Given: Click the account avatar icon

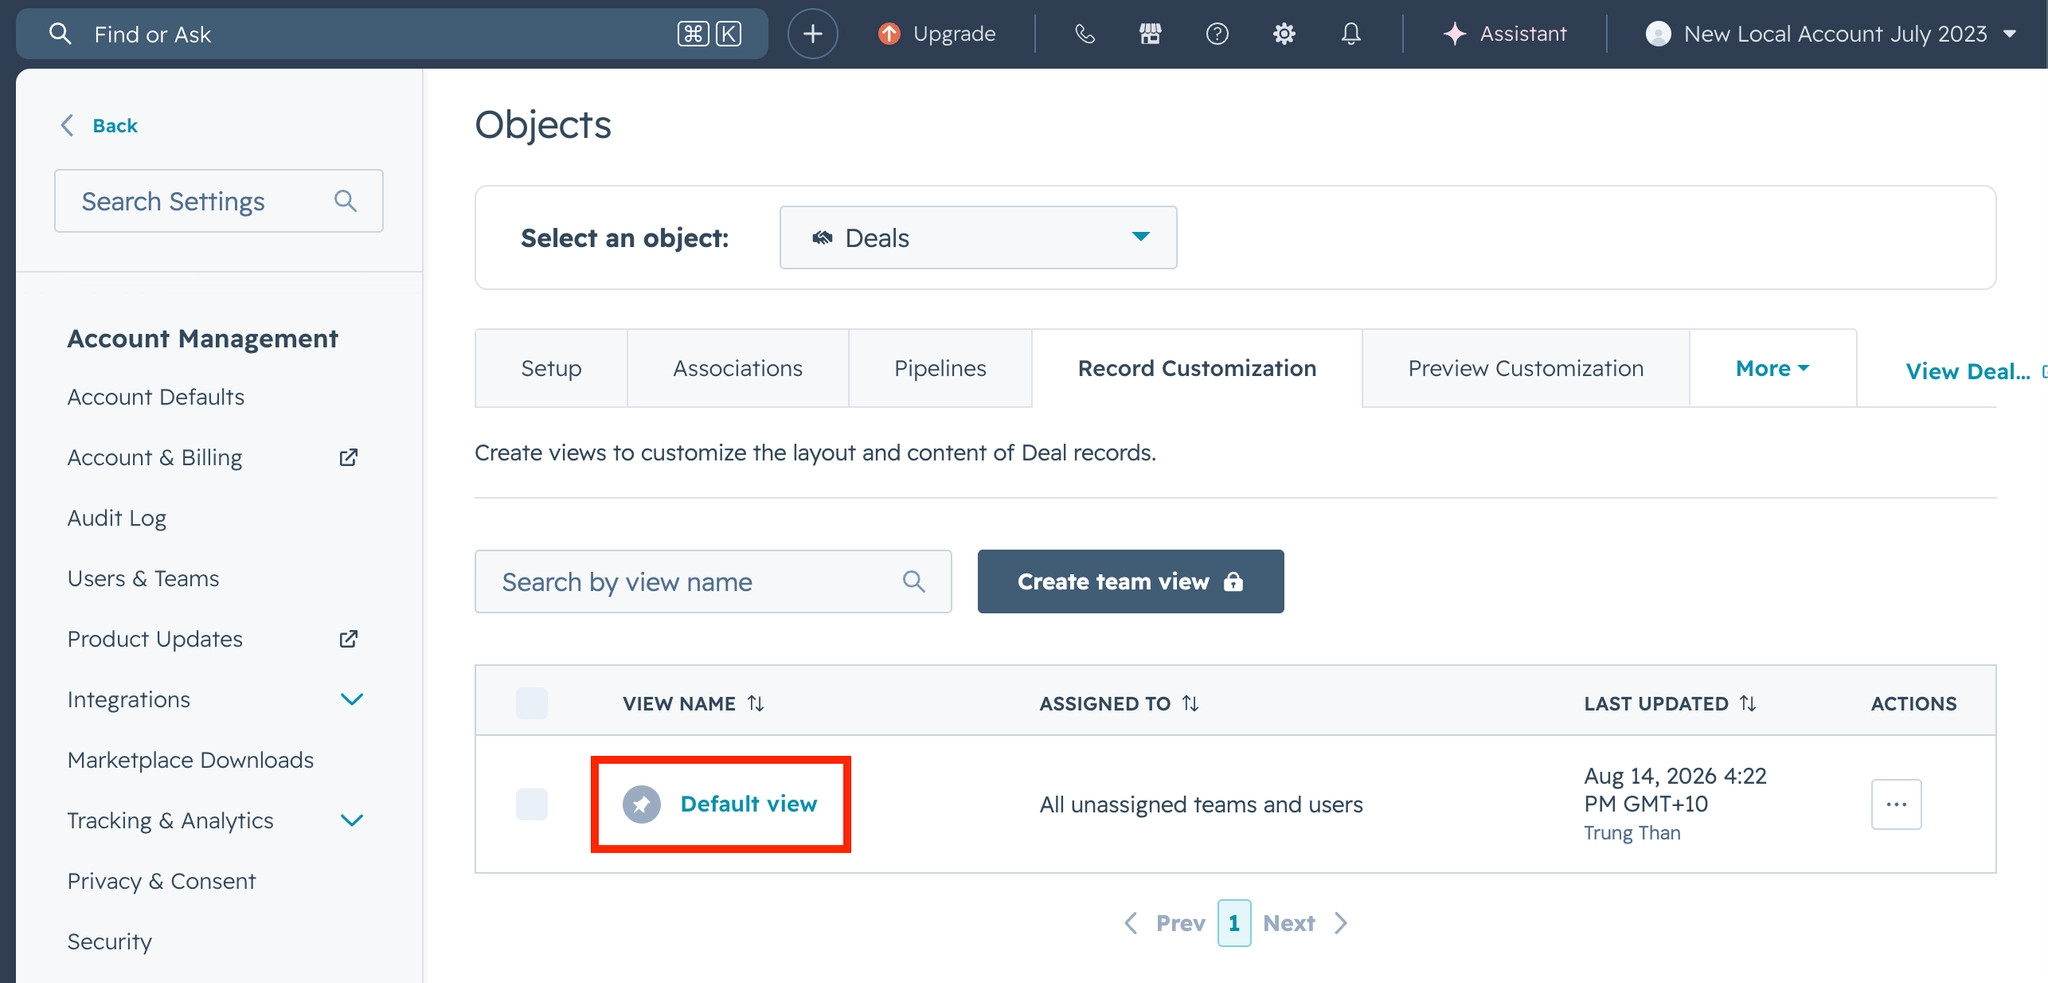Looking at the screenshot, I should point(1658,34).
